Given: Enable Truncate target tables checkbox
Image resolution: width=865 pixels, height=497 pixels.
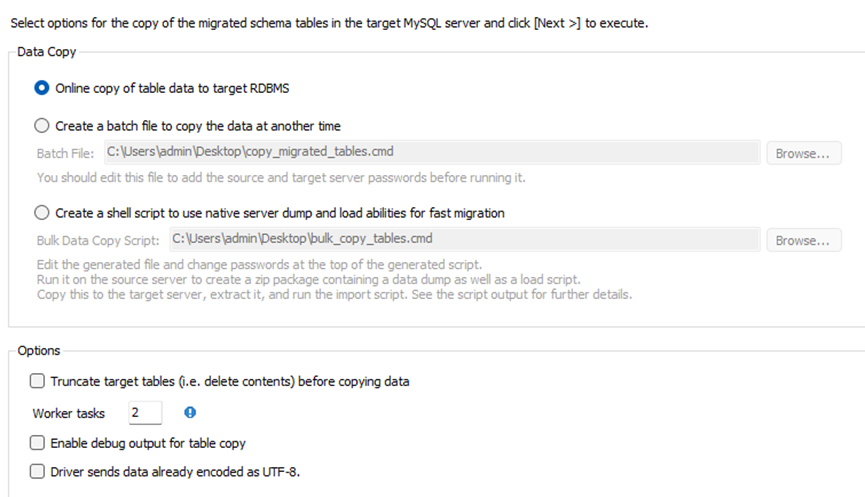Looking at the screenshot, I should (38, 381).
